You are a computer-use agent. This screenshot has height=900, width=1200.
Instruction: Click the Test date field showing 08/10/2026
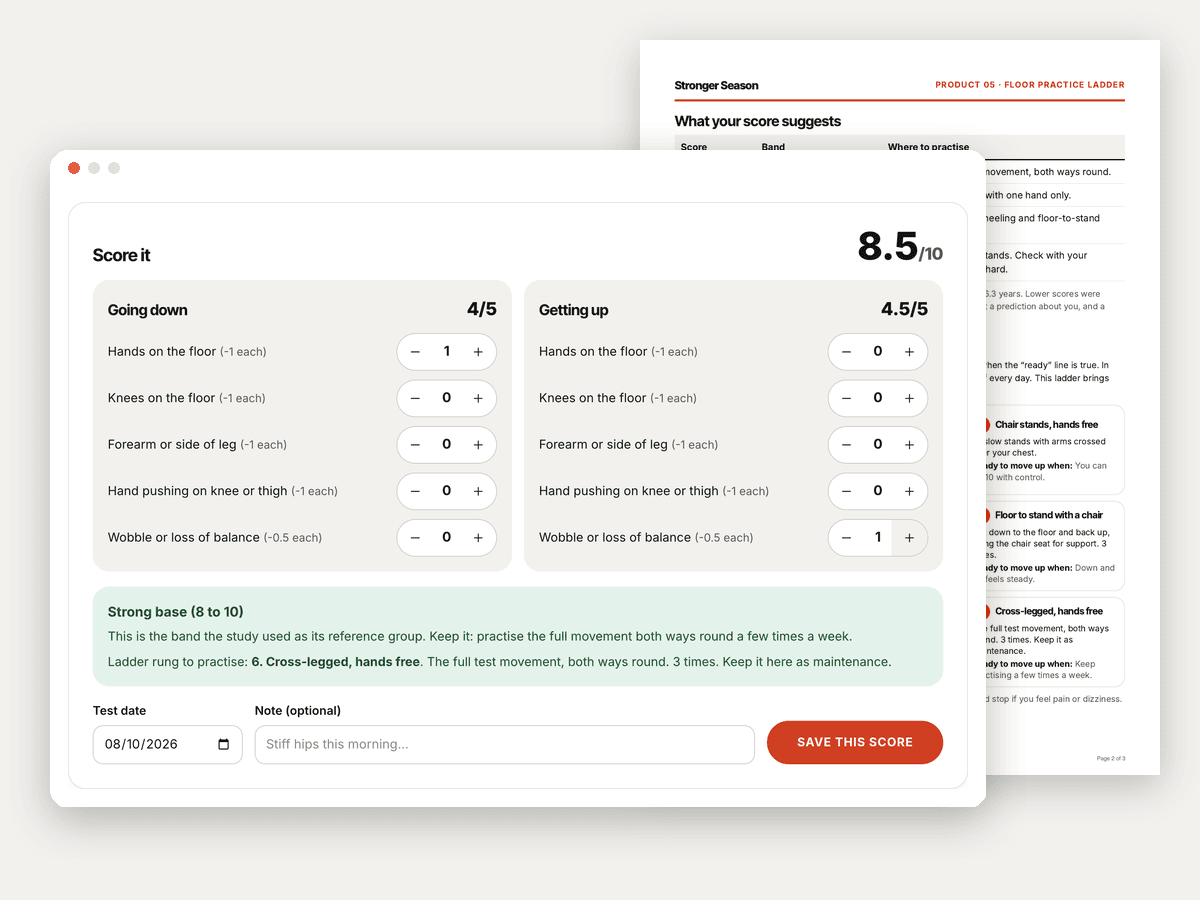(x=168, y=744)
